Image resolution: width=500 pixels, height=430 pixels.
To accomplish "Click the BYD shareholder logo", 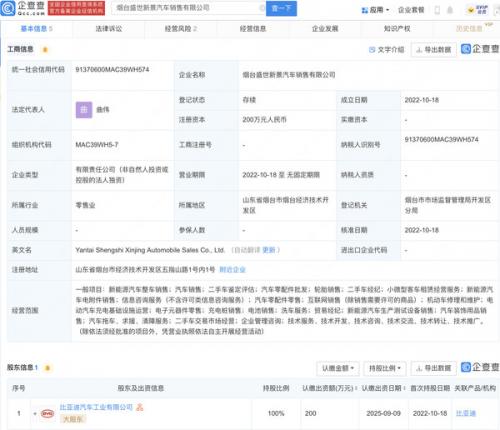I will tap(47, 413).
